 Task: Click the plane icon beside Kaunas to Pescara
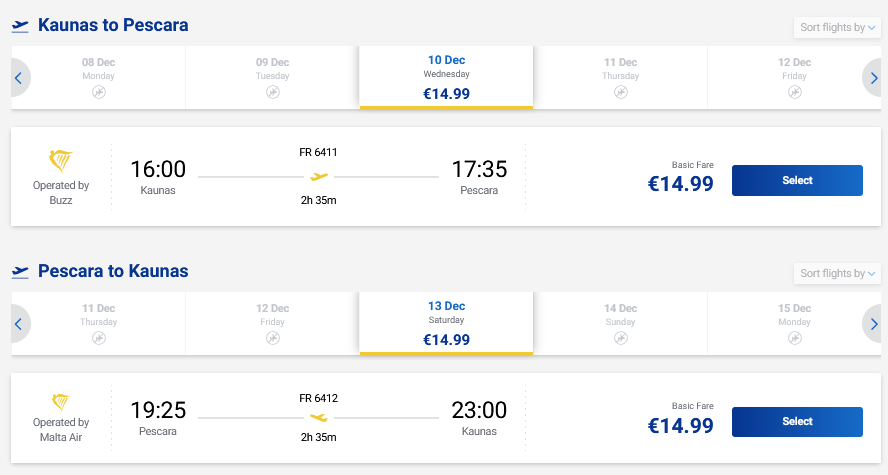click(20, 26)
